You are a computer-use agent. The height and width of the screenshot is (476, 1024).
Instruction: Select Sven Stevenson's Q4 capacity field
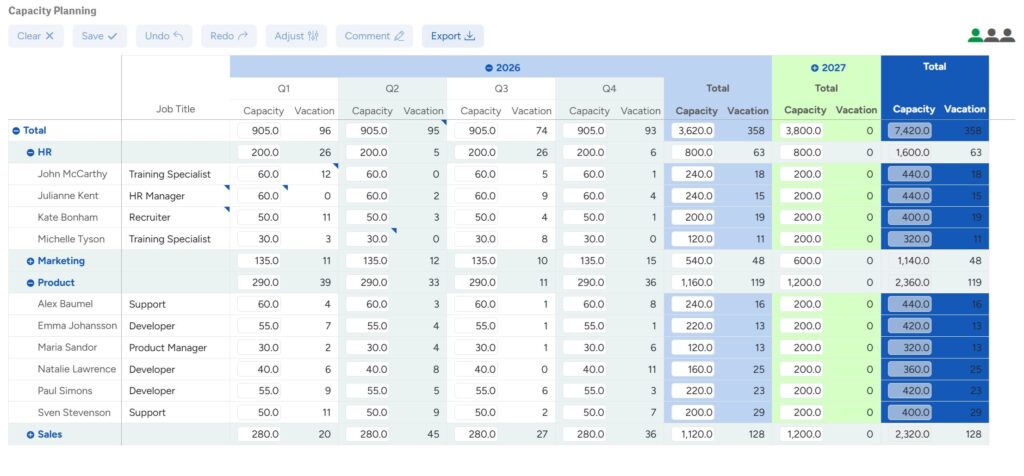coord(585,413)
